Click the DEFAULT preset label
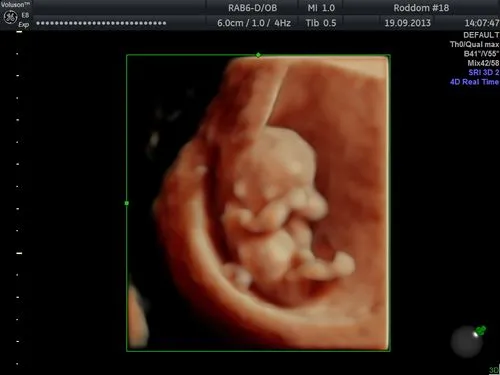The height and width of the screenshot is (375, 500). tap(481, 35)
